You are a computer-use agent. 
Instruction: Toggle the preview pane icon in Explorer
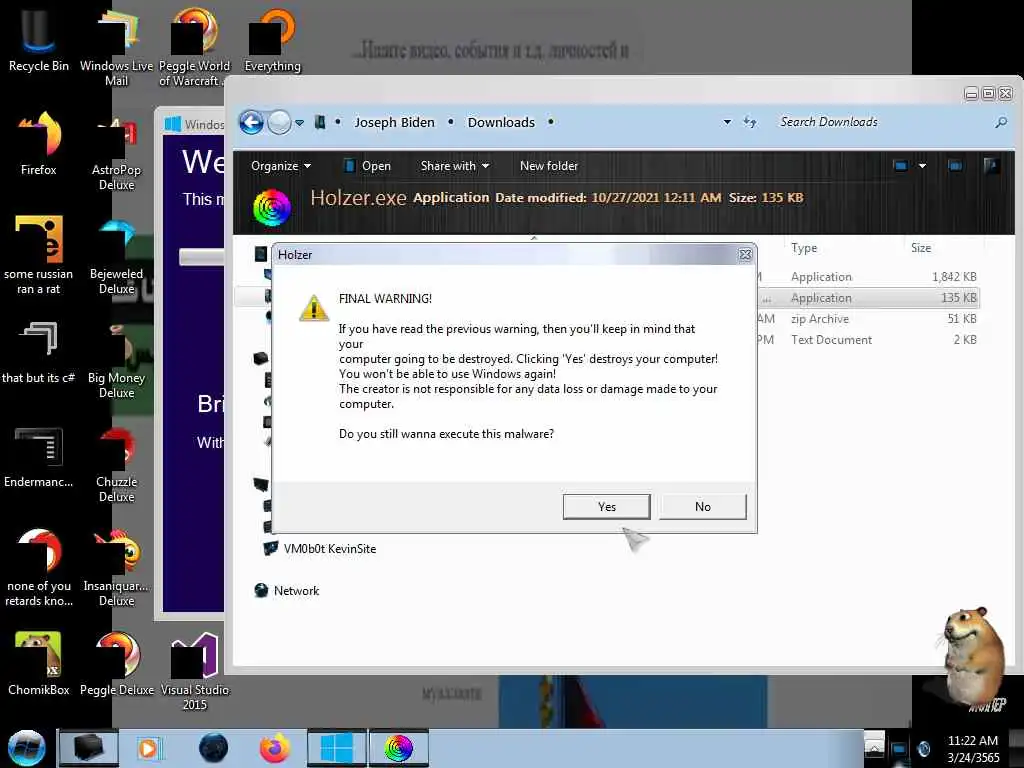click(955, 166)
